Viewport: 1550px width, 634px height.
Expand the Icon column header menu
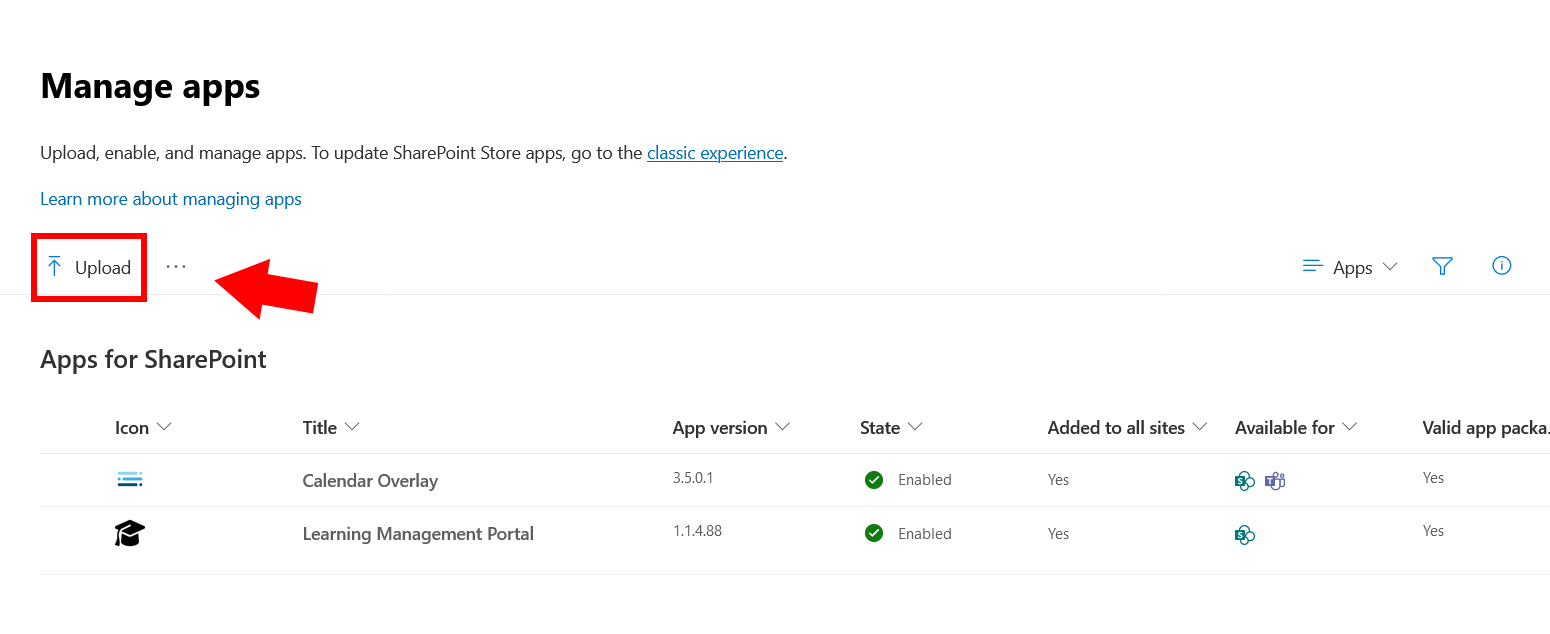(x=143, y=428)
